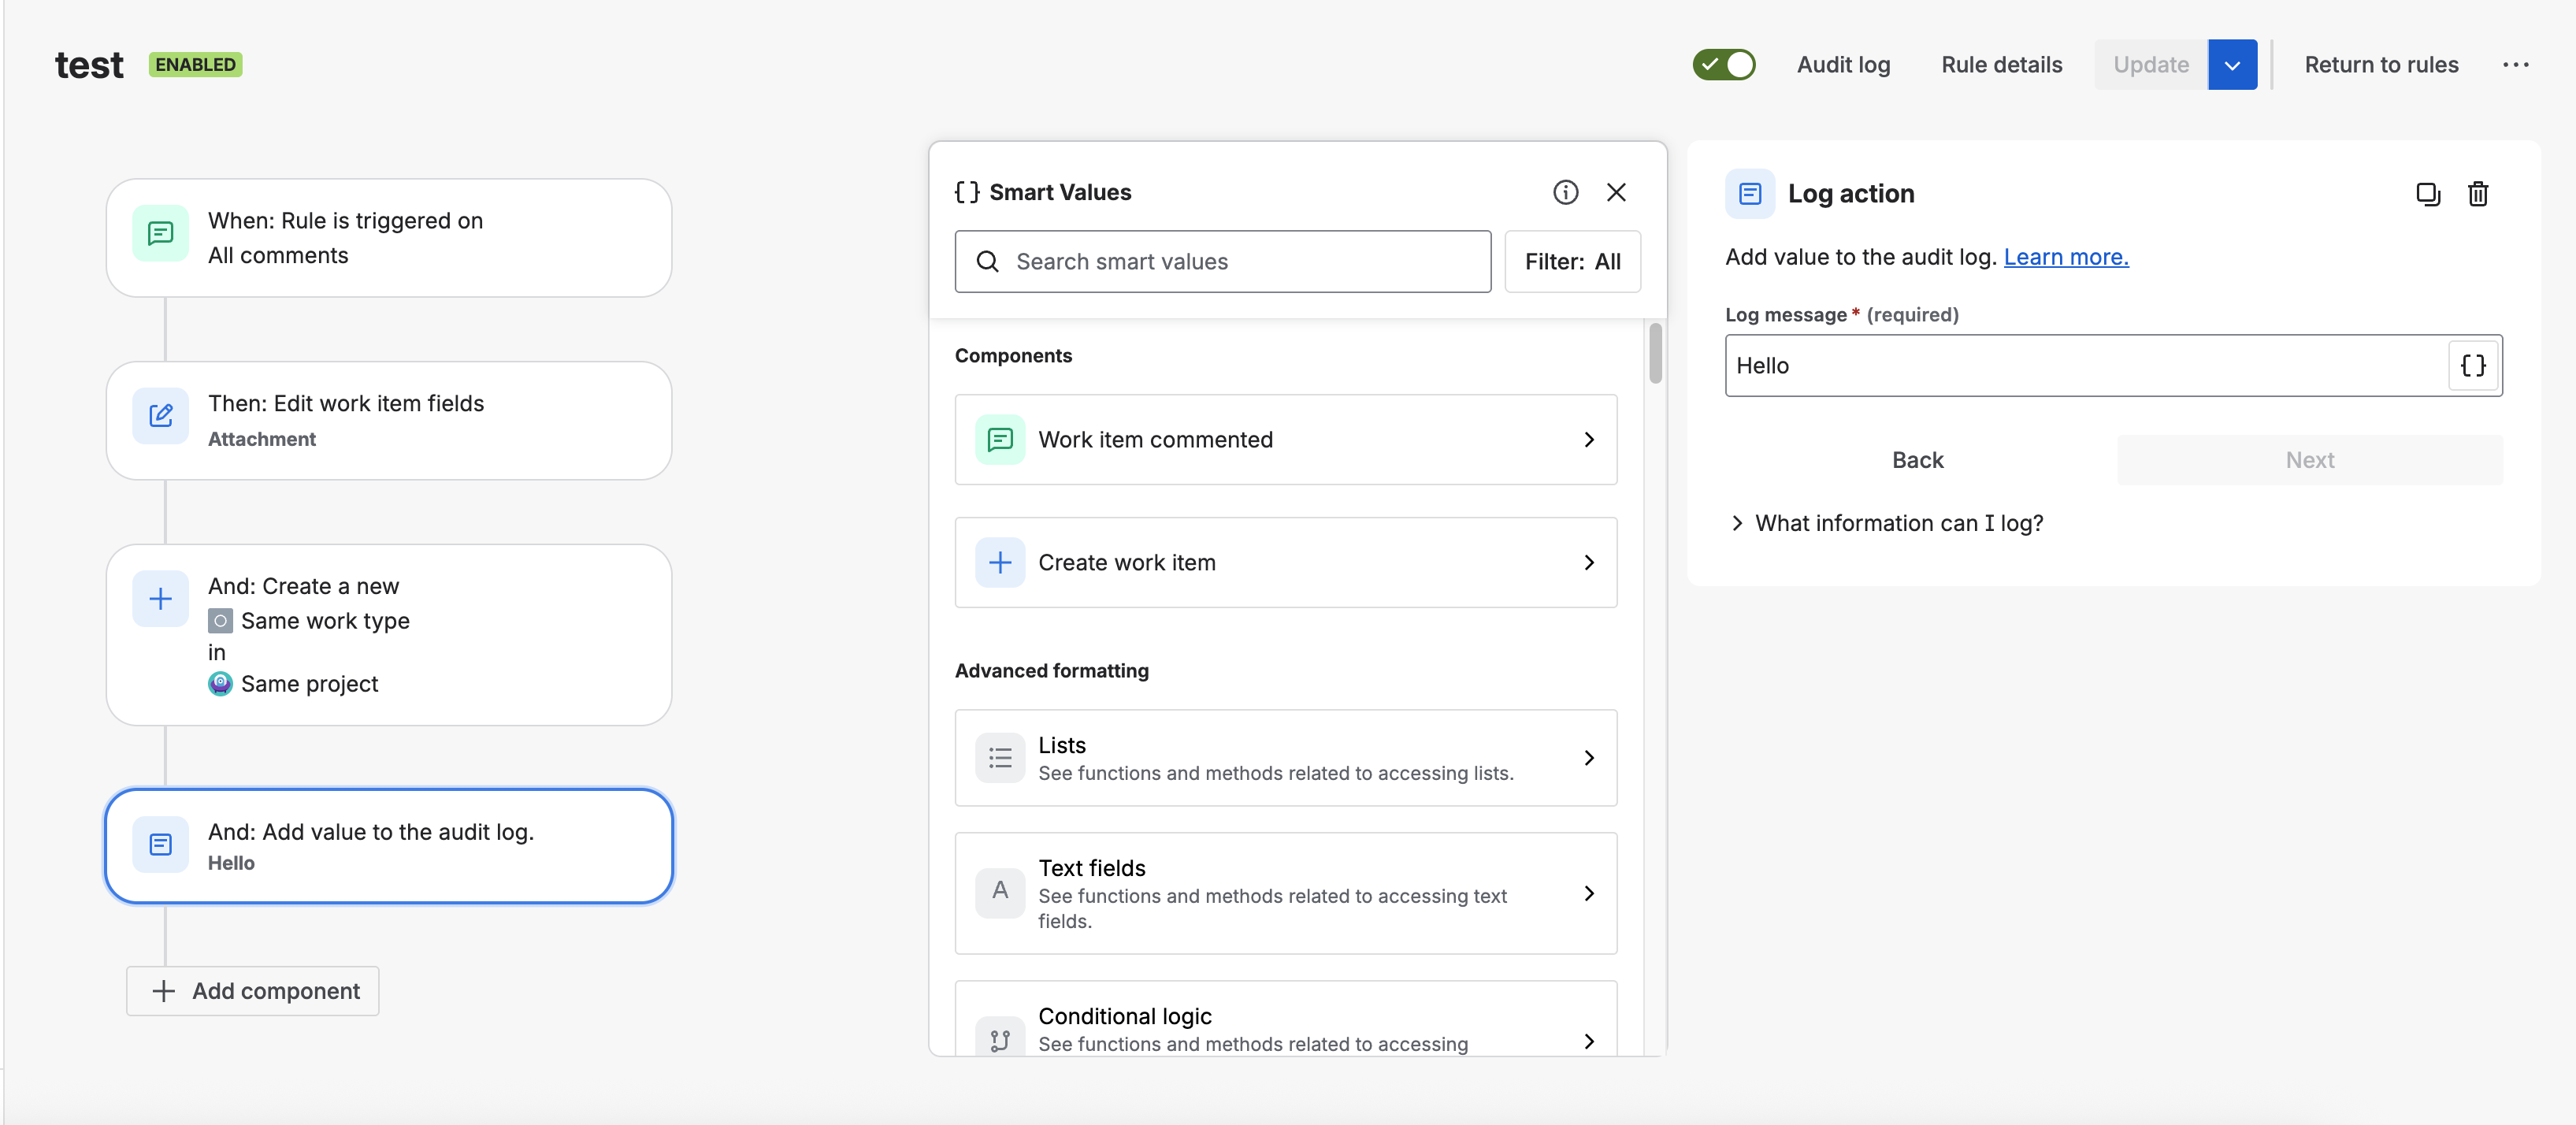This screenshot has width=2576, height=1125.
Task: Add component to the rule
Action: (x=253, y=991)
